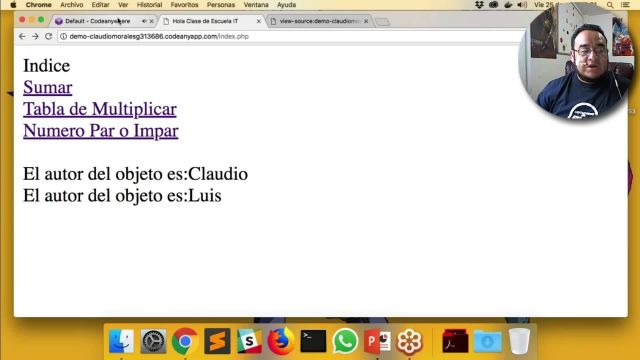Open Slack from the Dock
The width and height of the screenshot is (640, 360).
(x=249, y=341)
